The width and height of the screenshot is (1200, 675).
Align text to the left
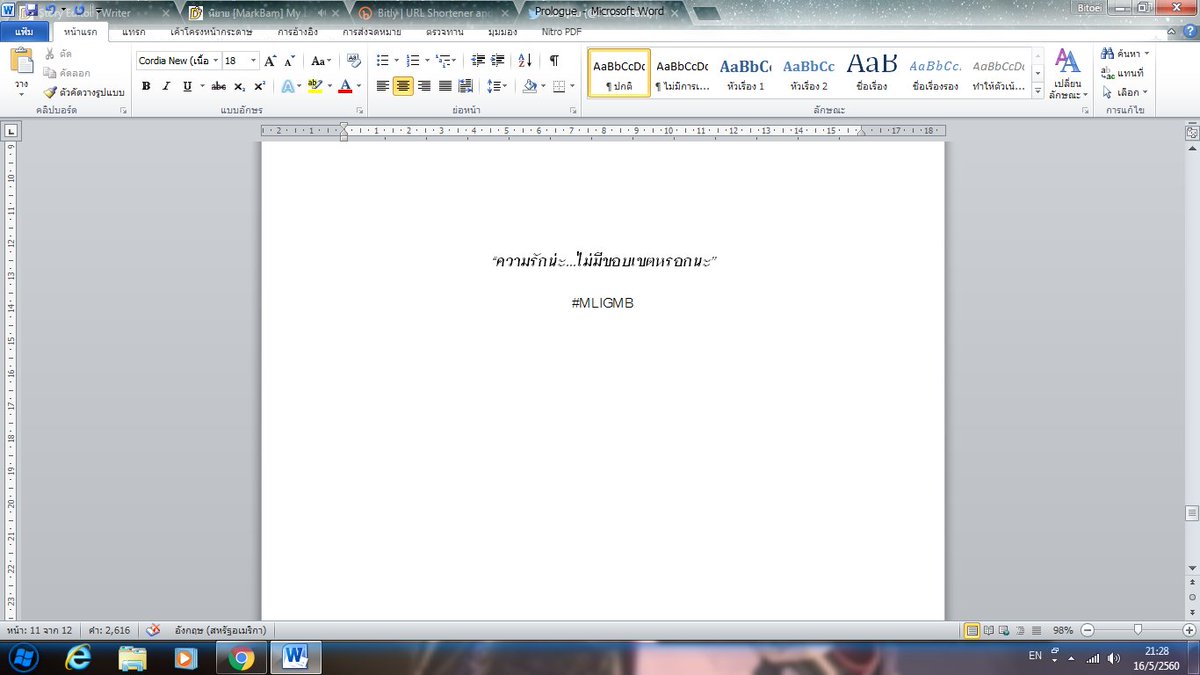(x=383, y=87)
